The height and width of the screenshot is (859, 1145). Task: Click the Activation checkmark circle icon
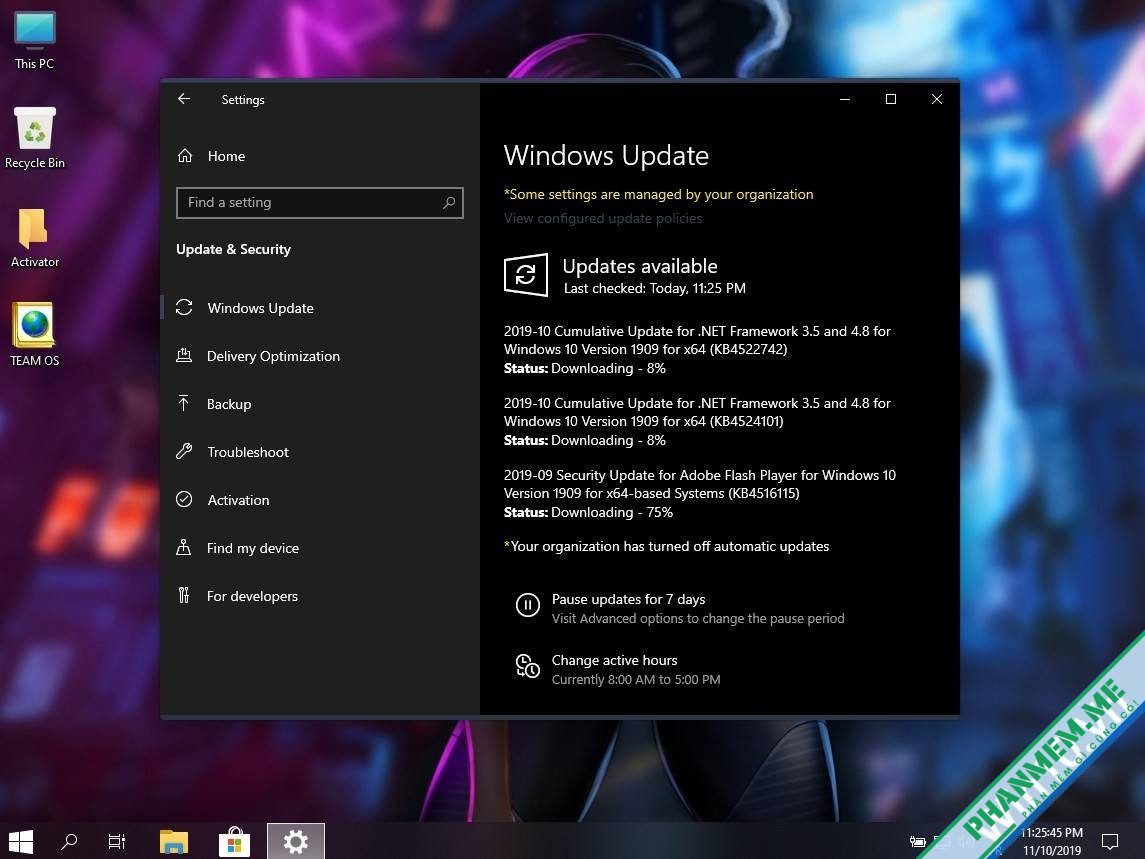[x=184, y=500]
